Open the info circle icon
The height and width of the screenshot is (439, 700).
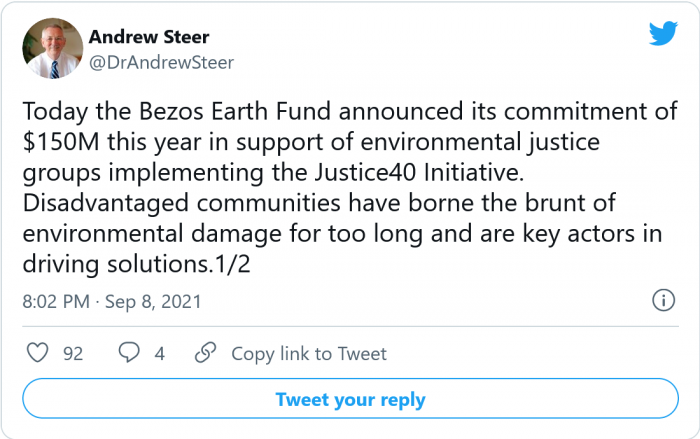tap(662, 299)
